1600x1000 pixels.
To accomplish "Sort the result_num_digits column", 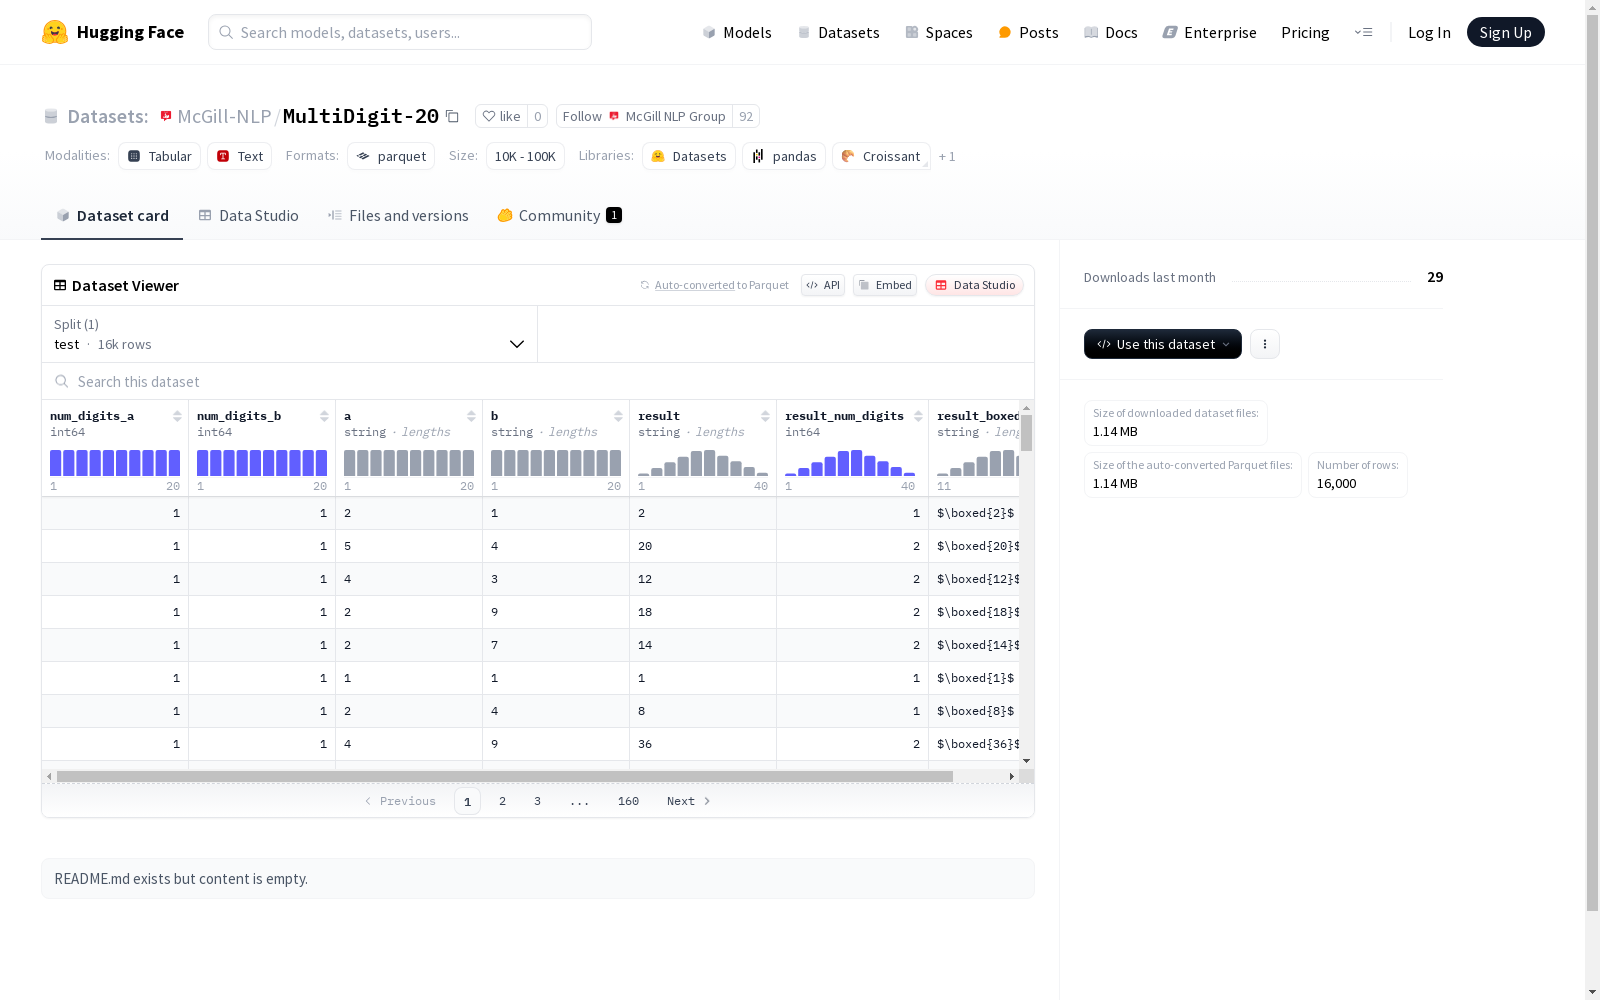I will (x=918, y=416).
